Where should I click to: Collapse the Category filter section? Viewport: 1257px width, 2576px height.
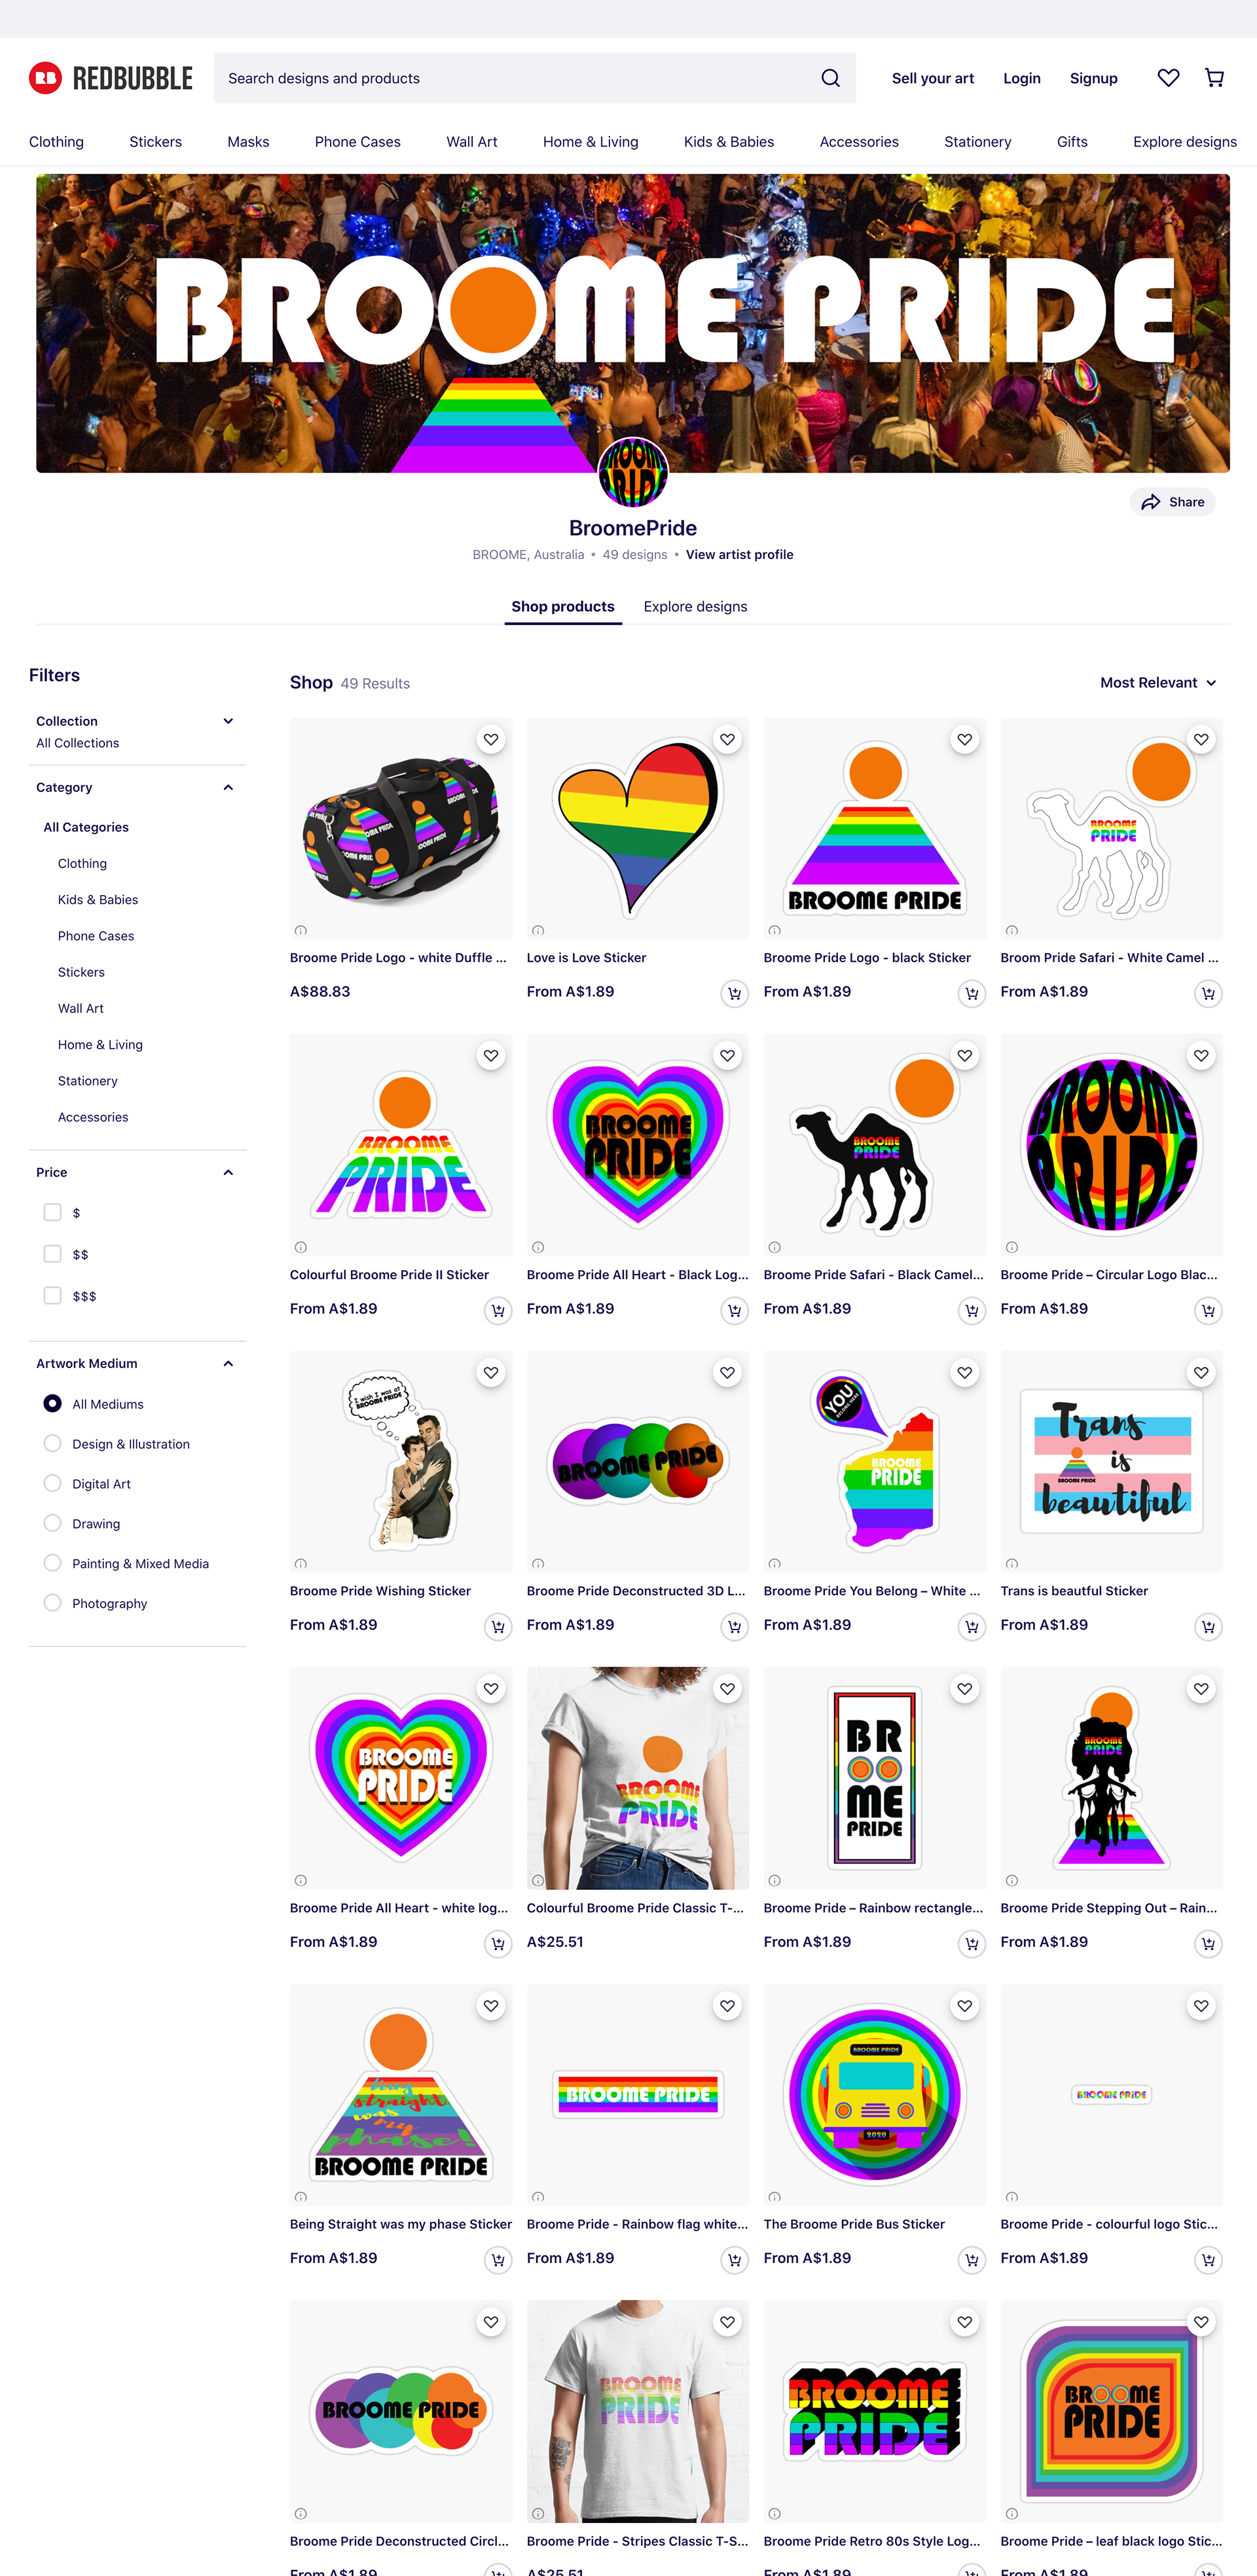228,787
